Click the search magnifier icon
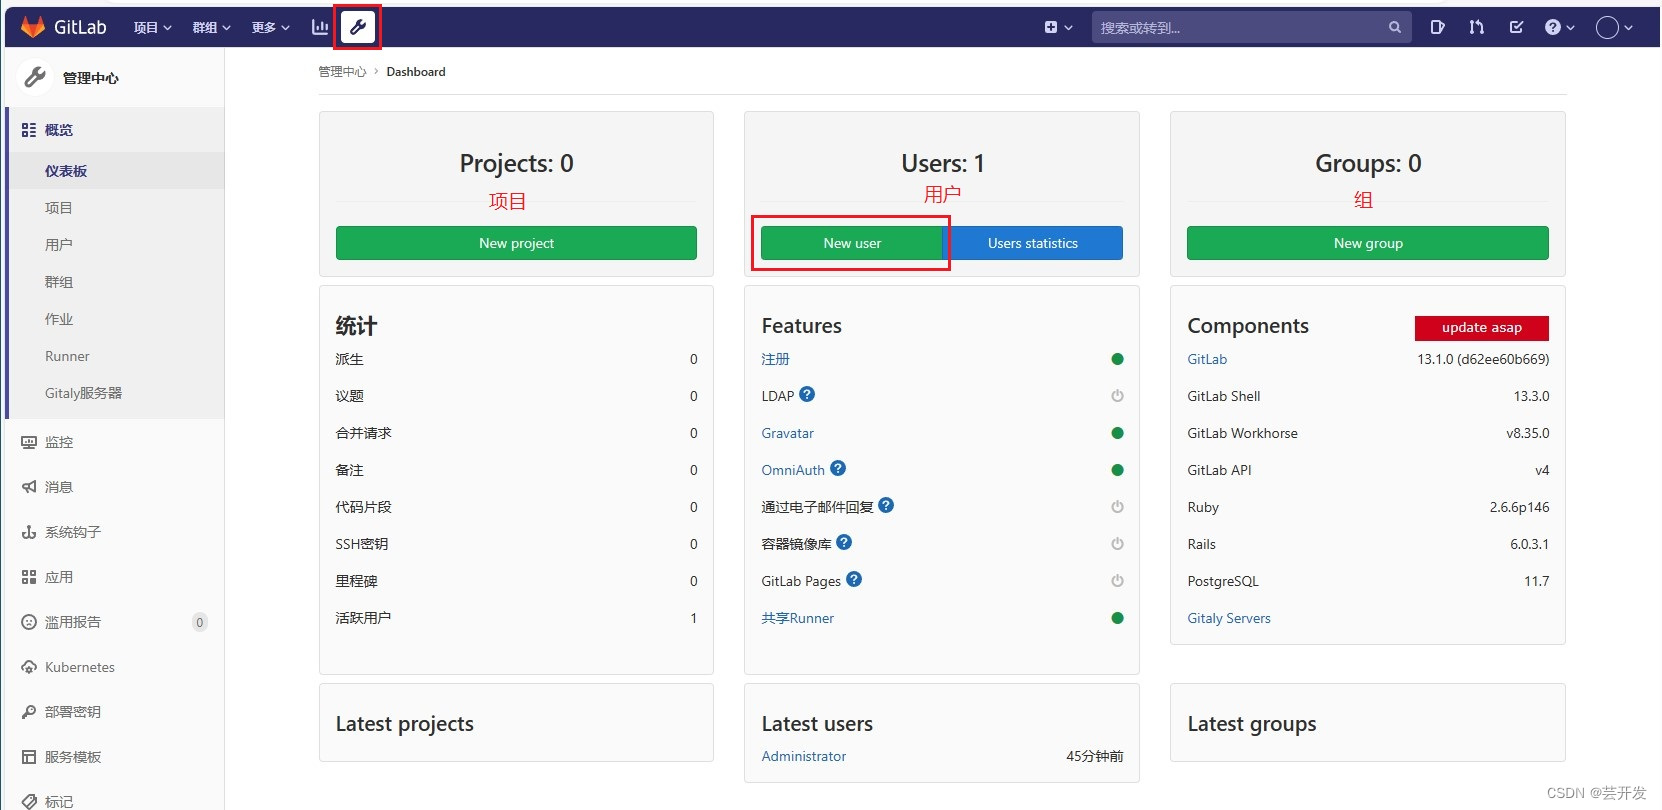Image resolution: width=1662 pixels, height=810 pixels. pos(1394,27)
